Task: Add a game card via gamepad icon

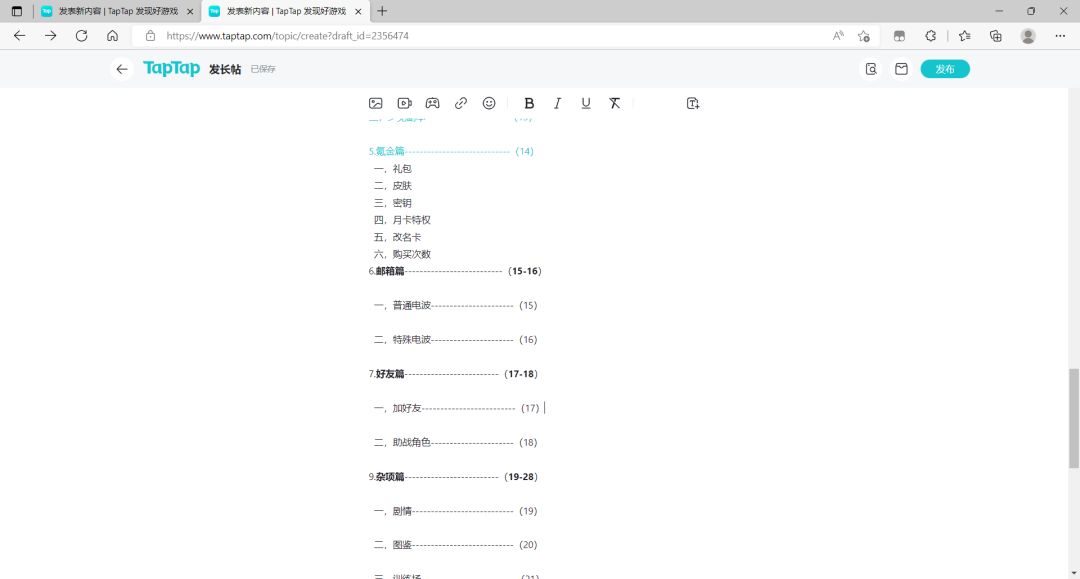Action: (x=433, y=103)
